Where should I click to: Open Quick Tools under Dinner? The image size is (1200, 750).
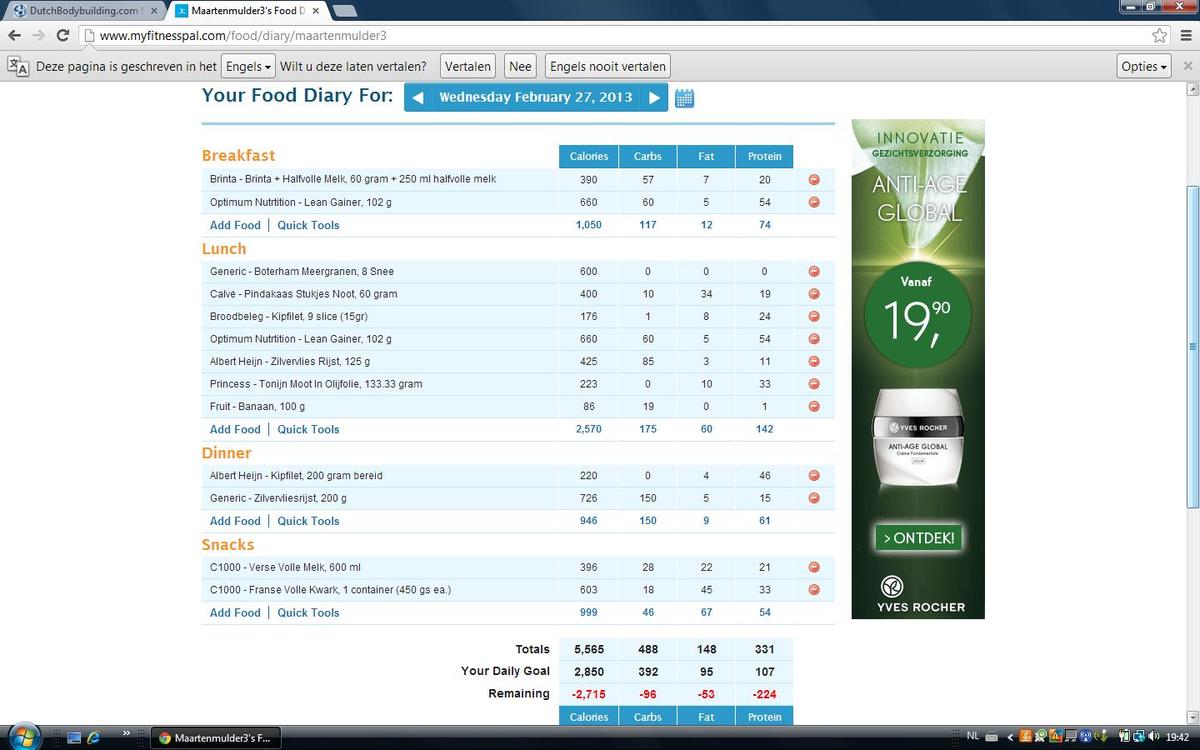308,521
